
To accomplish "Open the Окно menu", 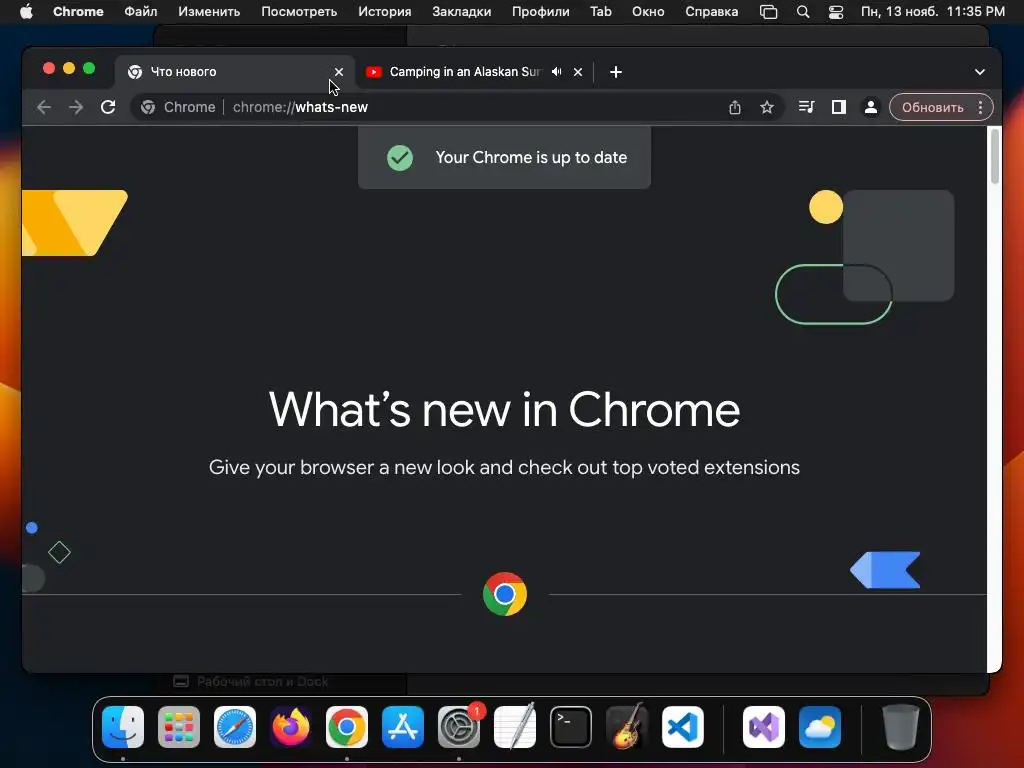I will pyautogui.click(x=648, y=12).
